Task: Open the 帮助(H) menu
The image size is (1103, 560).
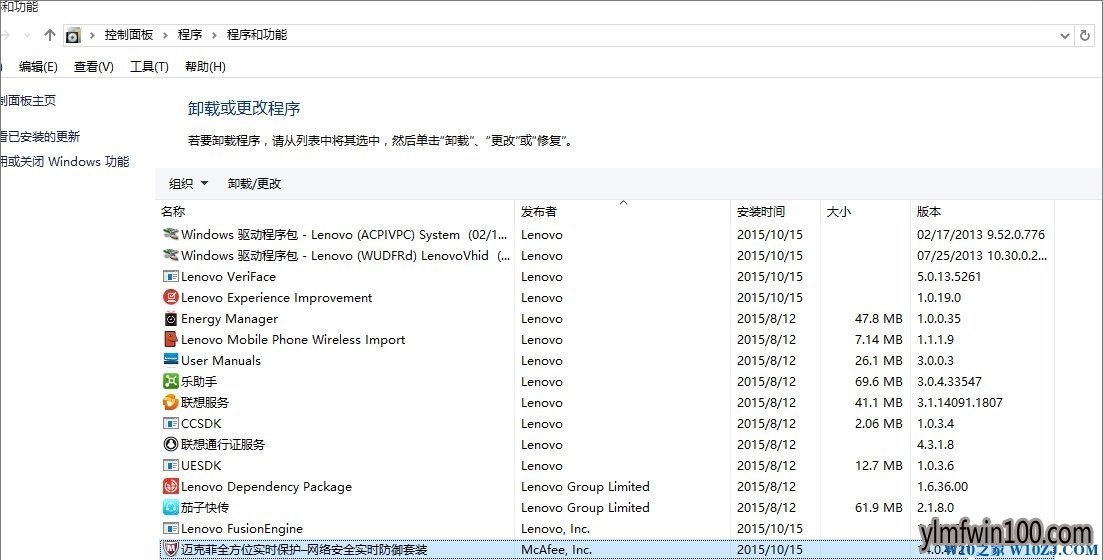Action: click(x=205, y=67)
